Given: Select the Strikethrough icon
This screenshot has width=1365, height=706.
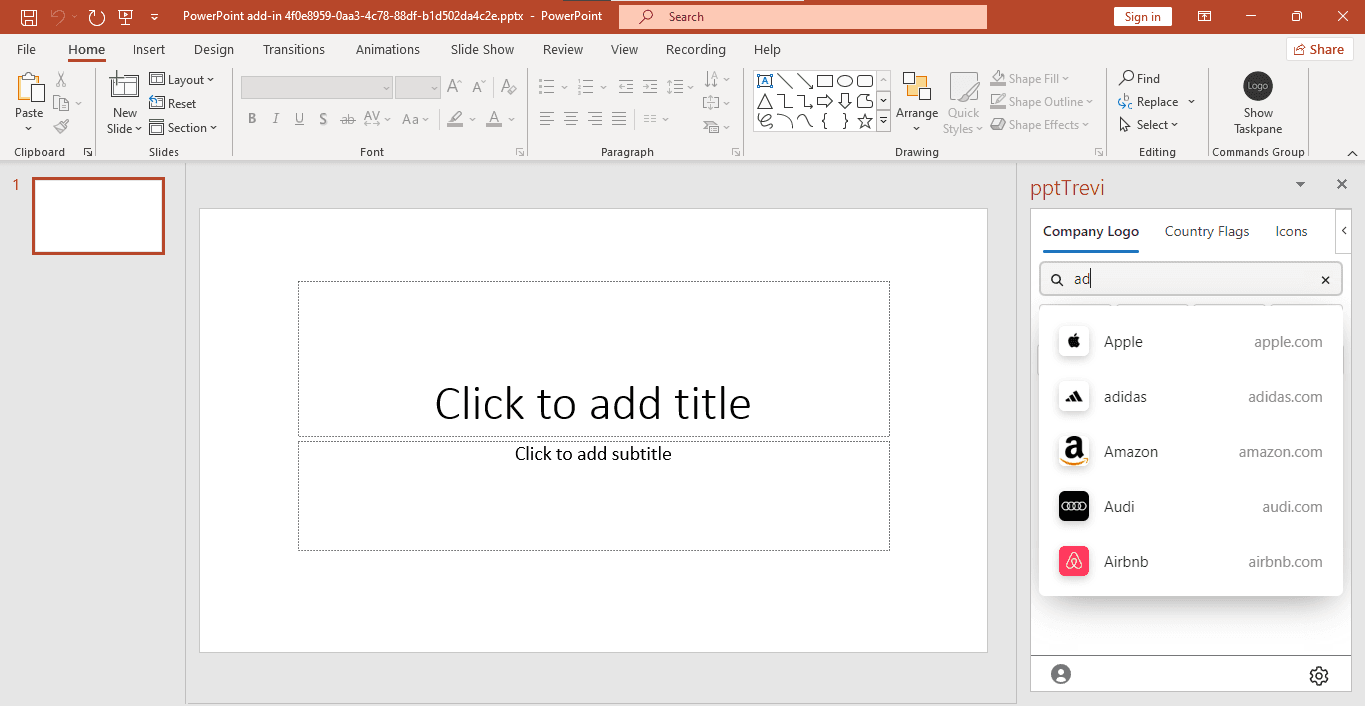Looking at the screenshot, I should 347,119.
